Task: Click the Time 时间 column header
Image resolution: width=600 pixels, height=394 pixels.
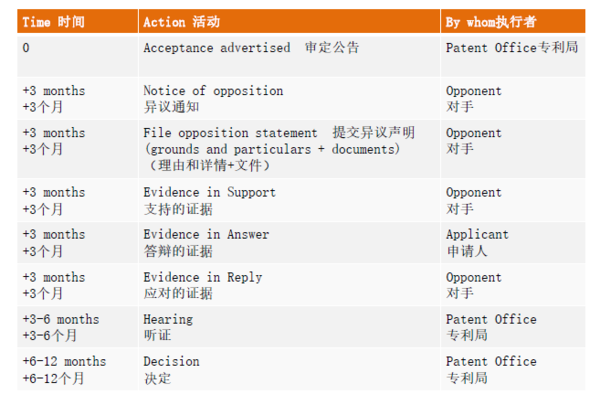Action: click(78, 21)
